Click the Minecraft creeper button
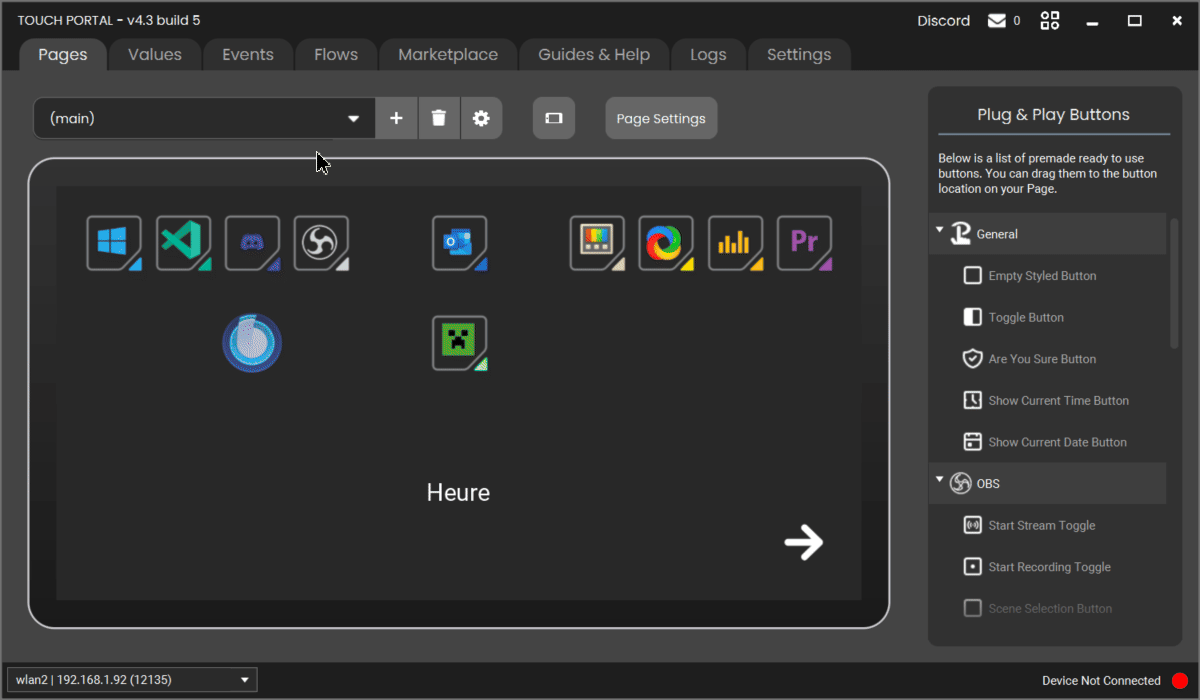Image resolution: width=1200 pixels, height=700 pixels. pyautogui.click(x=460, y=343)
